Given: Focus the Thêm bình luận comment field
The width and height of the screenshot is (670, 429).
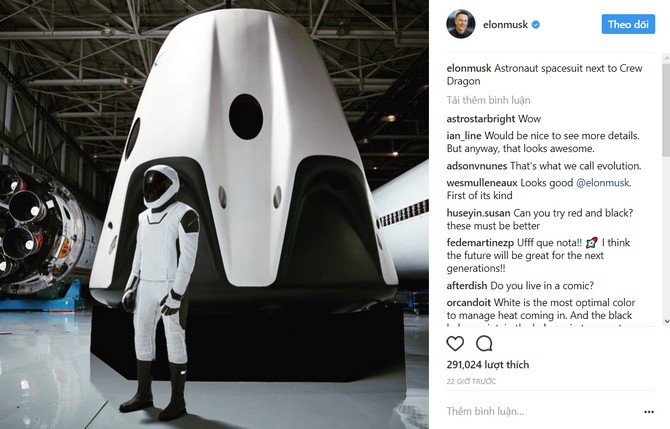Looking at the screenshot, I should click(543, 411).
